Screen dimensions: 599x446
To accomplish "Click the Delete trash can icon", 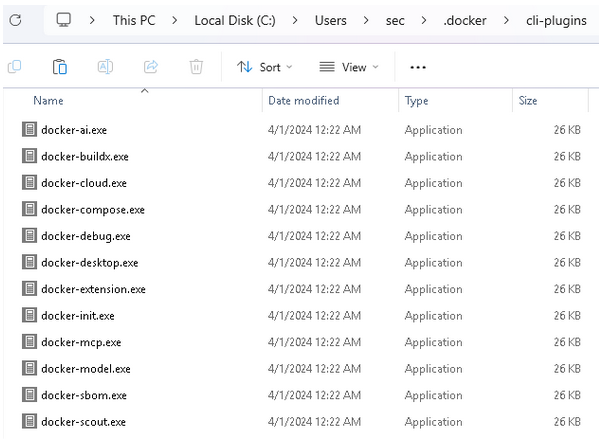I will [196, 67].
